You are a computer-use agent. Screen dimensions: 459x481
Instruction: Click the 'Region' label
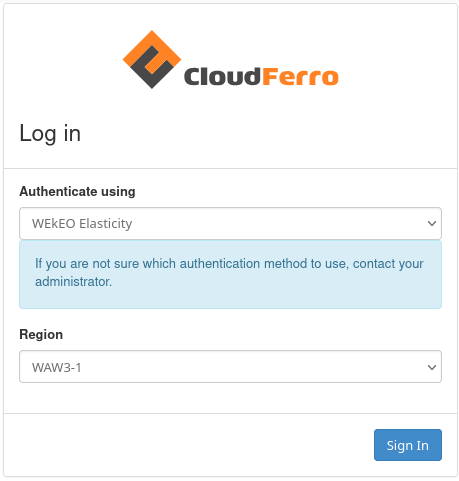(41, 334)
